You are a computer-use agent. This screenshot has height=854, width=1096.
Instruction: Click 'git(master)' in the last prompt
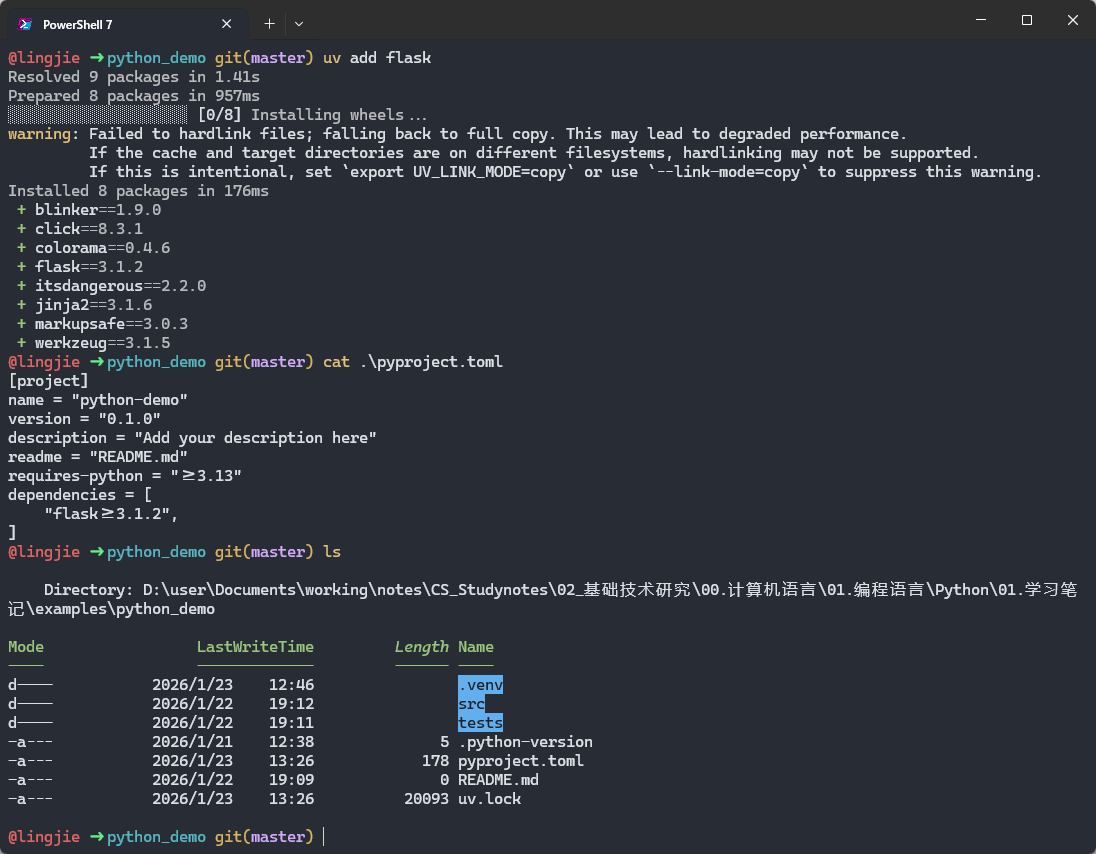(x=264, y=837)
